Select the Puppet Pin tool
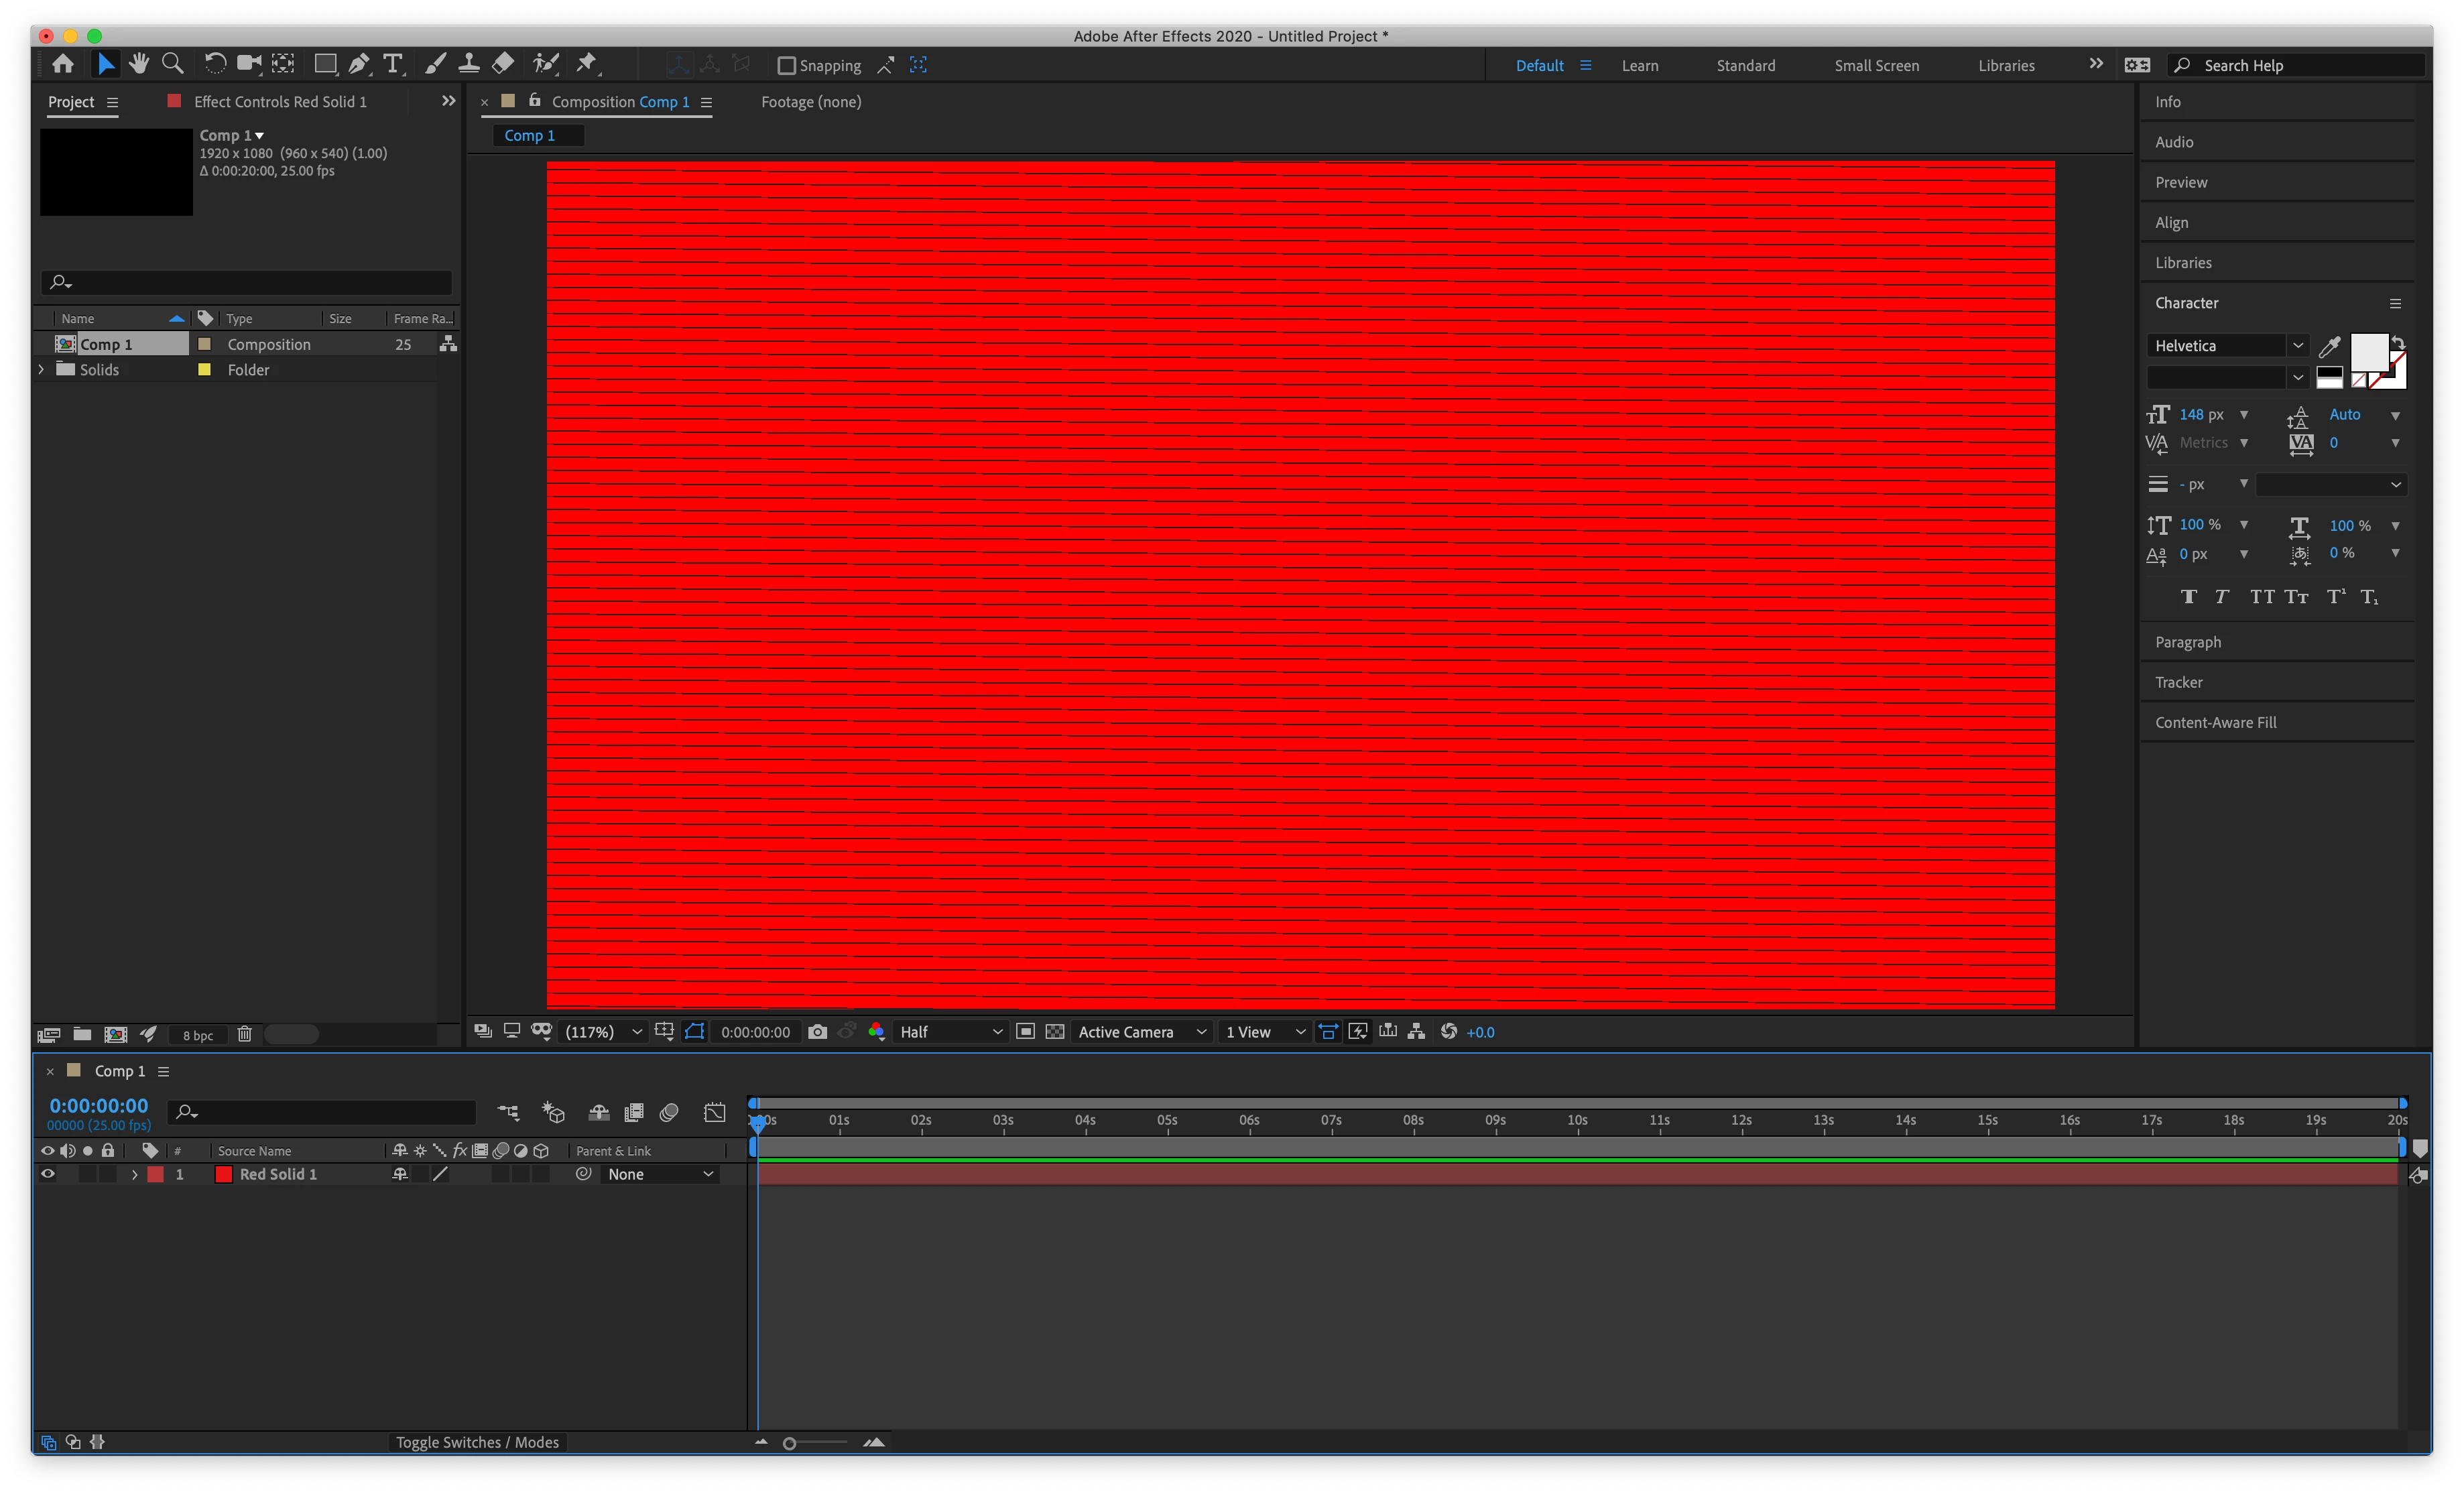Screen dimensions: 2464x1492 coord(587,64)
